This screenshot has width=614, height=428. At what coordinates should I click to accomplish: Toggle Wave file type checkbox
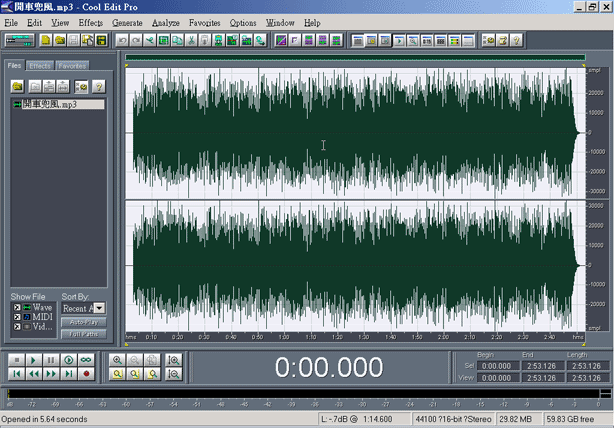pos(17,307)
